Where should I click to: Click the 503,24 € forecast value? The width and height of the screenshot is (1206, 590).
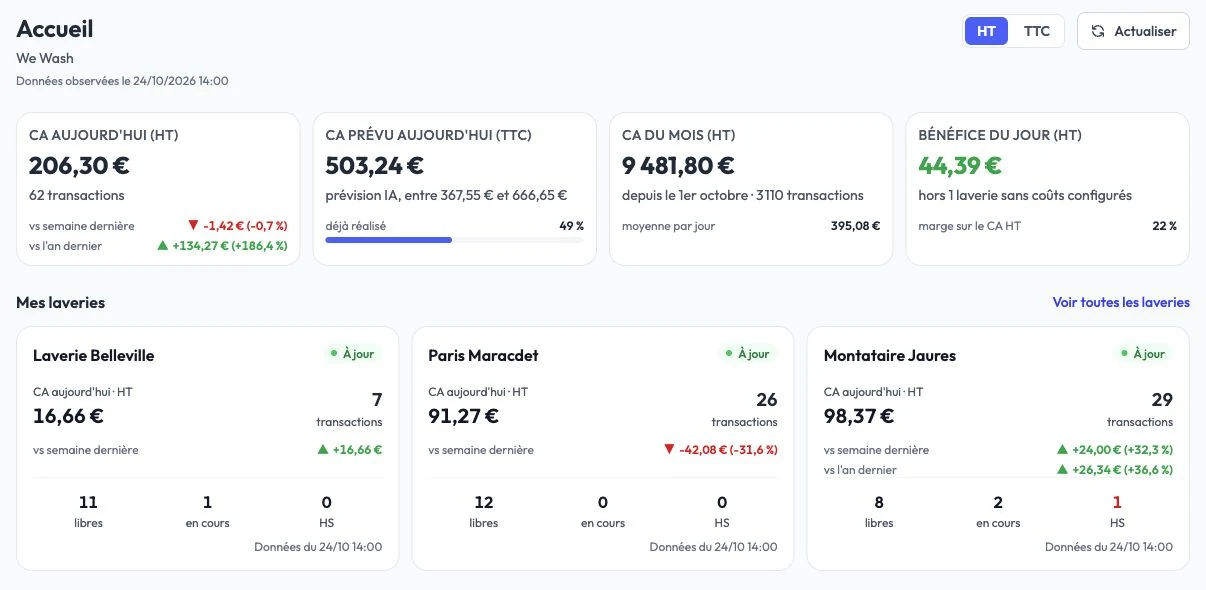coord(375,166)
